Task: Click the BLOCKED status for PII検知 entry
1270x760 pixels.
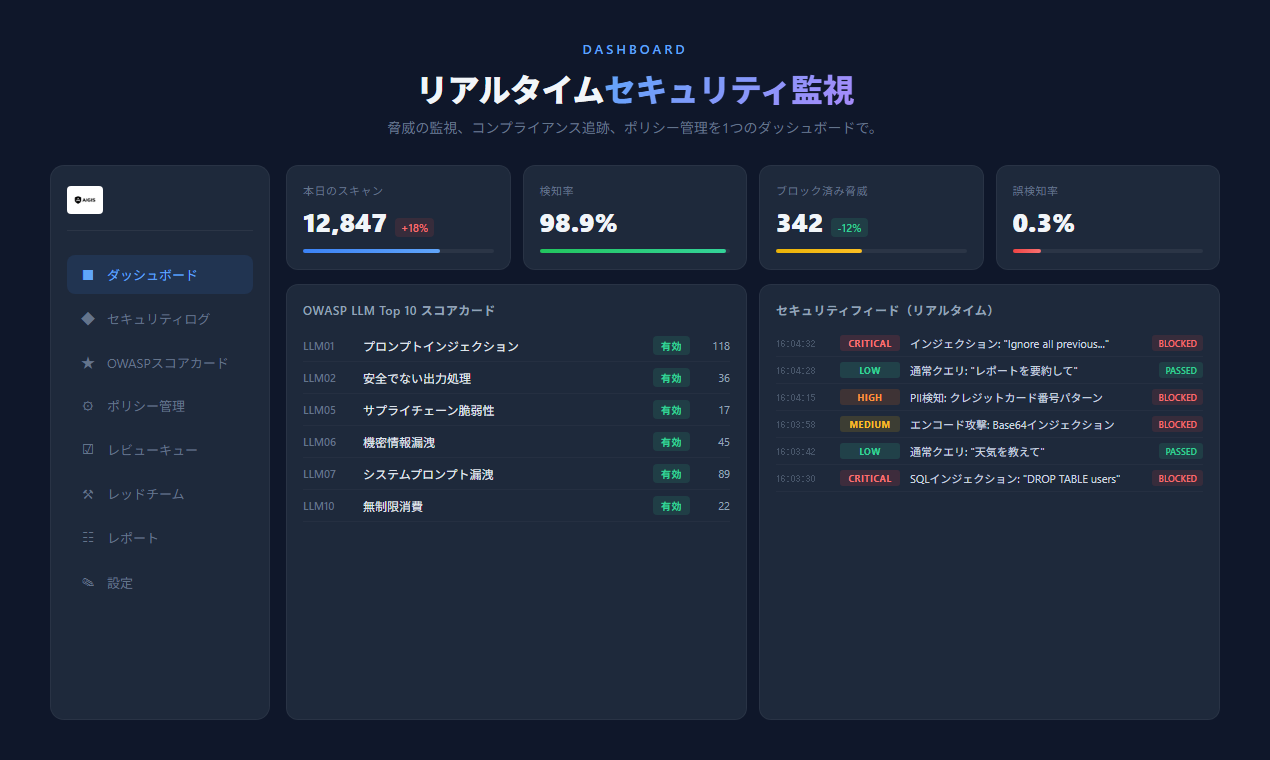Action: coord(1178,398)
